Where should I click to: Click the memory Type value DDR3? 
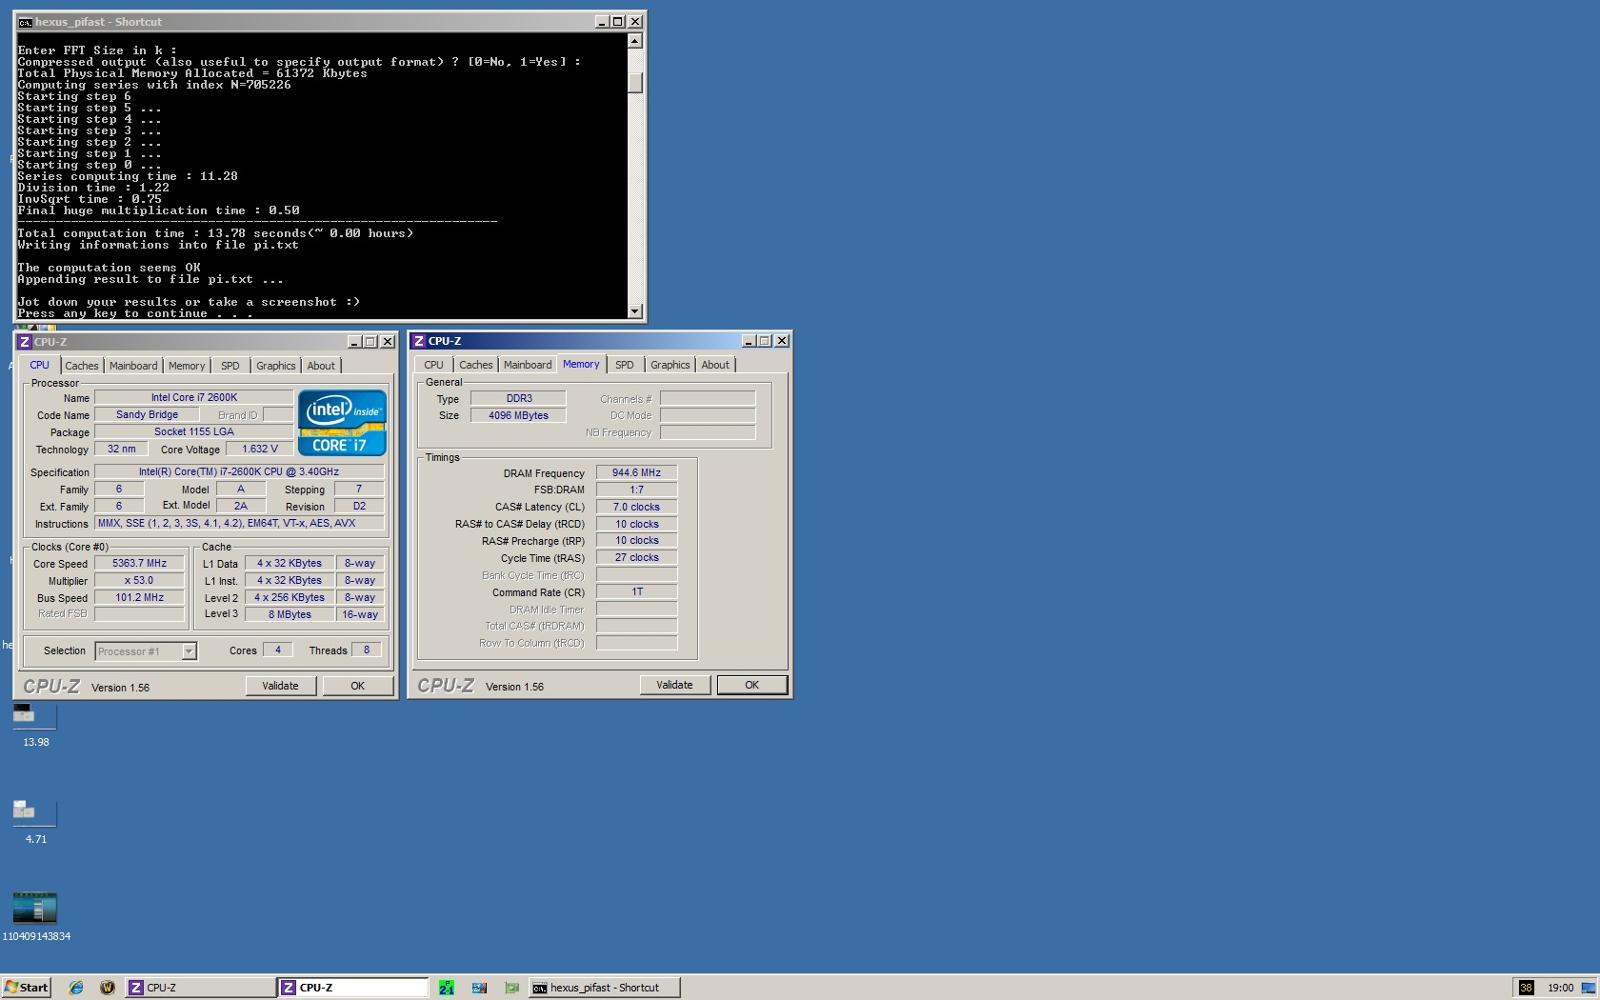518,398
